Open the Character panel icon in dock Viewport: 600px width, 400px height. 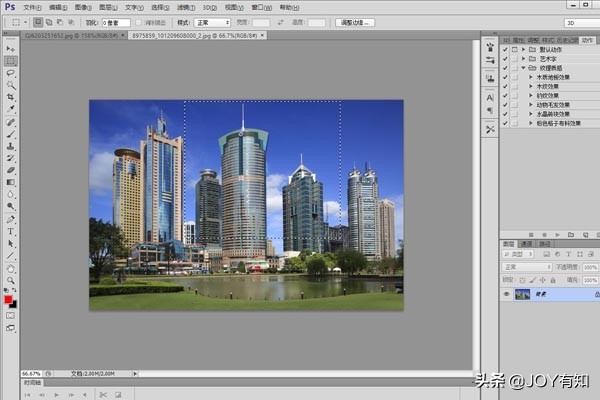click(490, 98)
